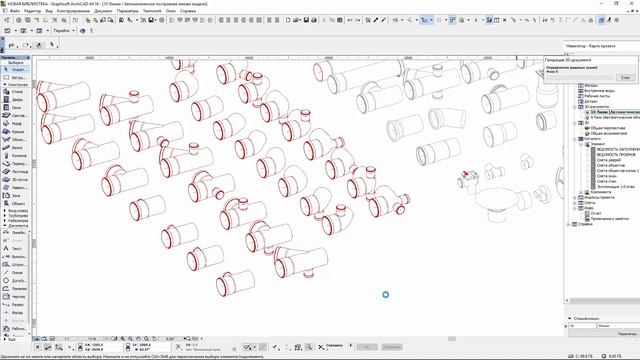Select Смета дверей in the Navigator catalog list
The image size is (640, 360).
[609, 160]
